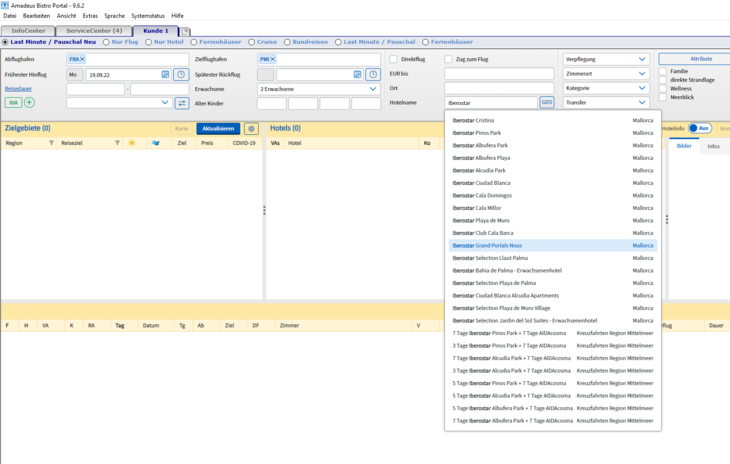Tick the Wellness attribute checkbox
The width and height of the screenshot is (730, 464).
[662, 88]
